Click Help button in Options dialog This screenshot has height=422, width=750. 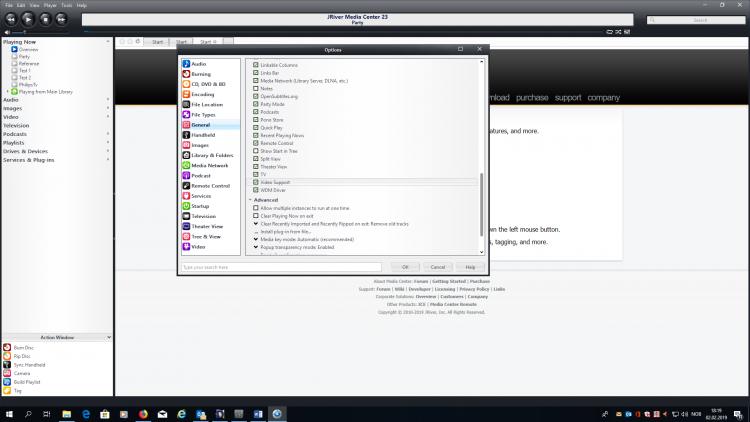(x=470, y=267)
